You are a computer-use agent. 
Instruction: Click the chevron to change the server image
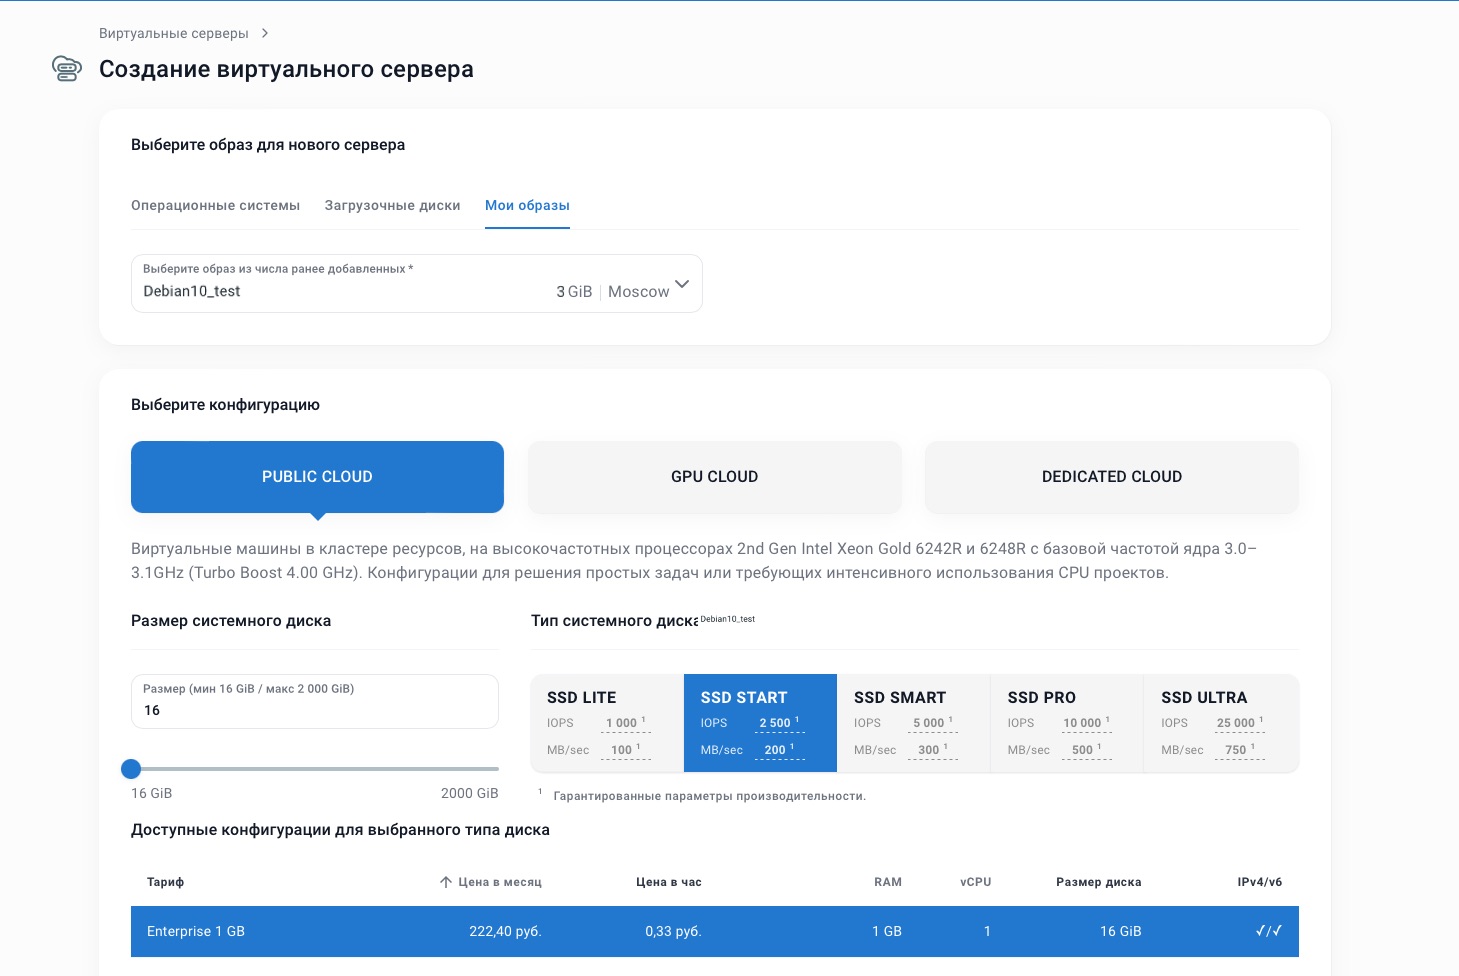[681, 284]
